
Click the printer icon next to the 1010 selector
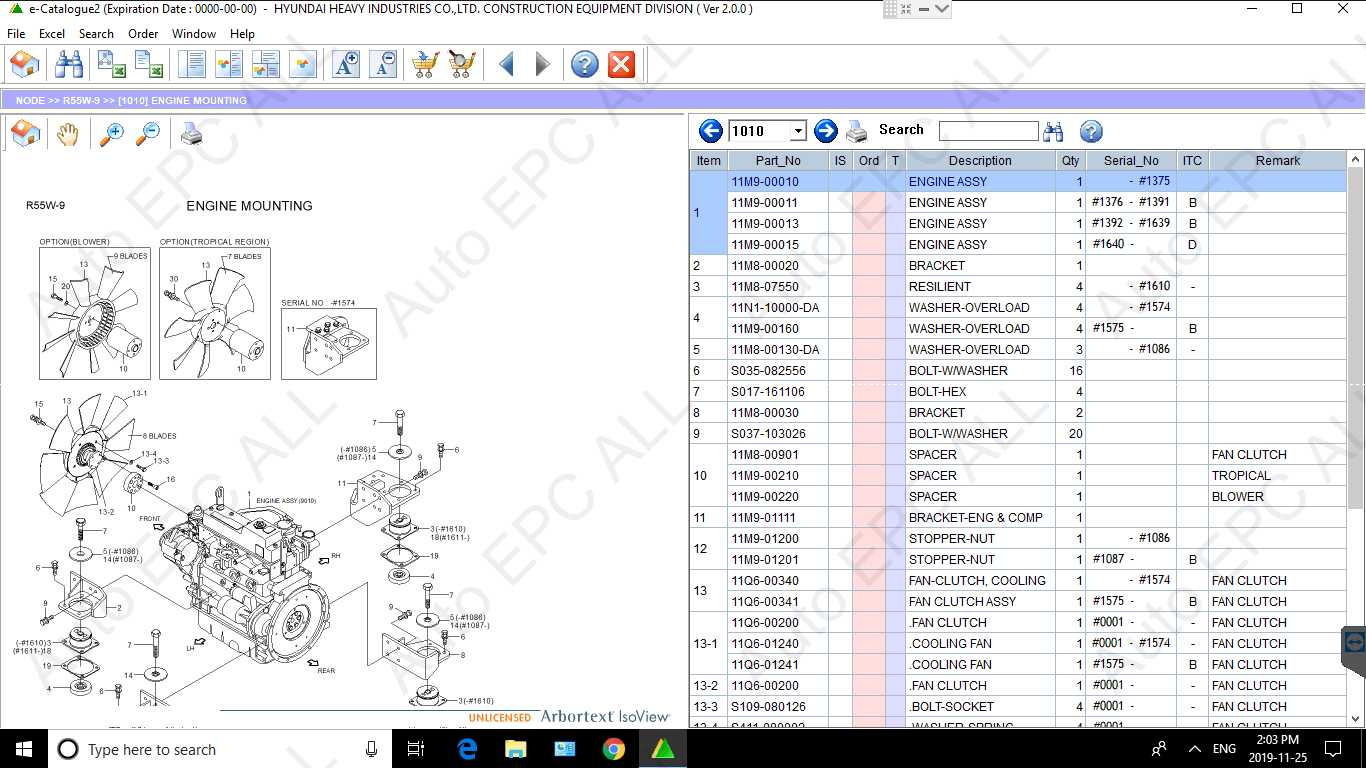(856, 130)
